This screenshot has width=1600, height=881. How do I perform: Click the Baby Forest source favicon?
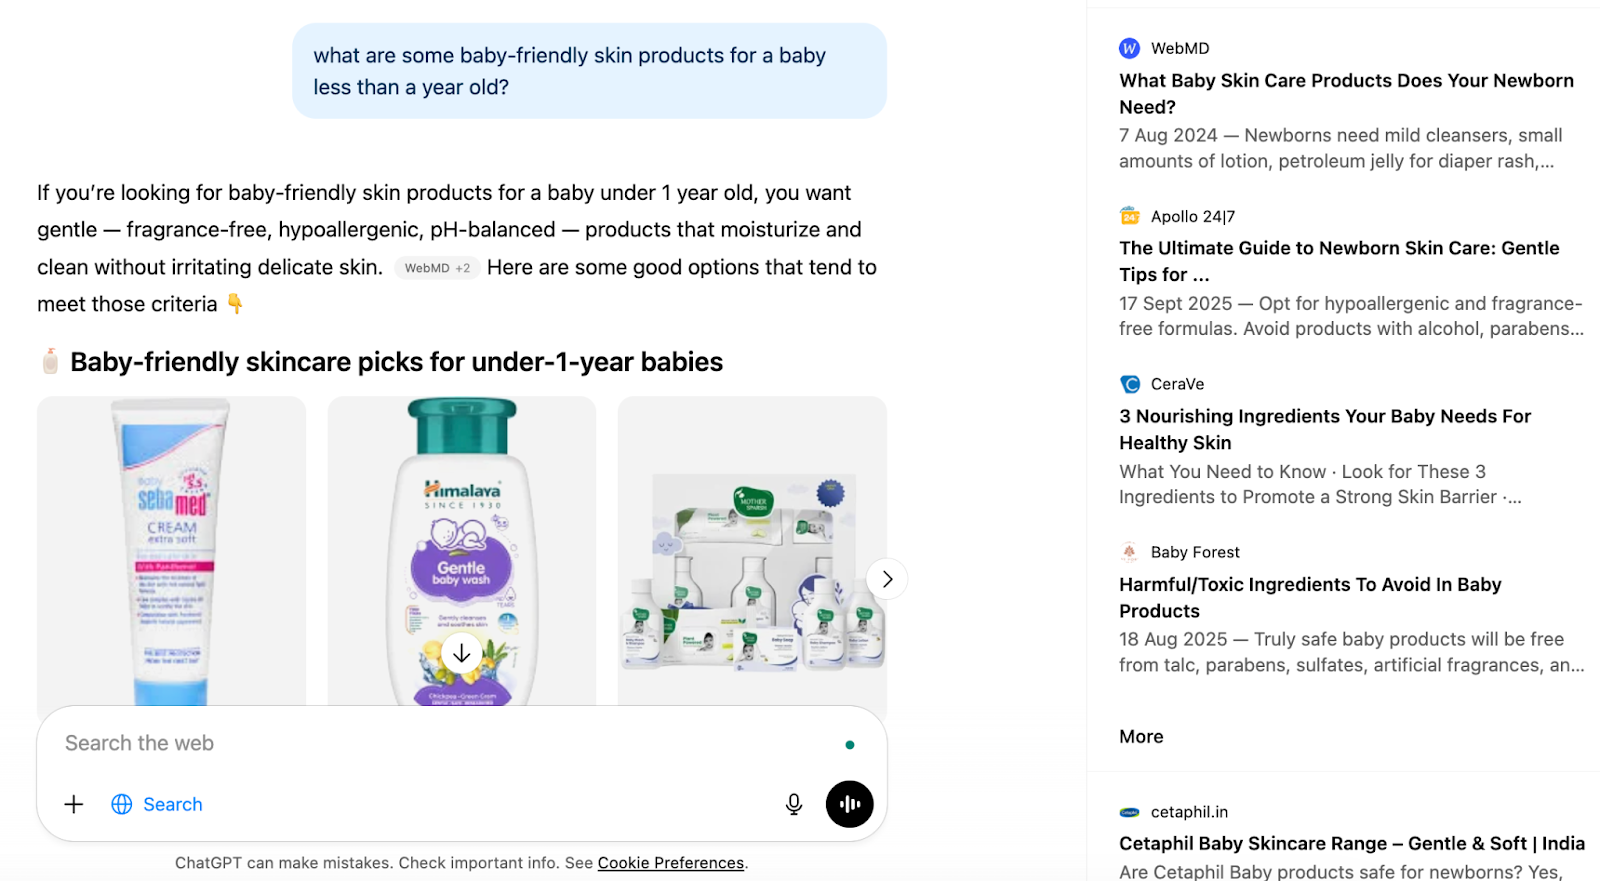pyautogui.click(x=1129, y=552)
